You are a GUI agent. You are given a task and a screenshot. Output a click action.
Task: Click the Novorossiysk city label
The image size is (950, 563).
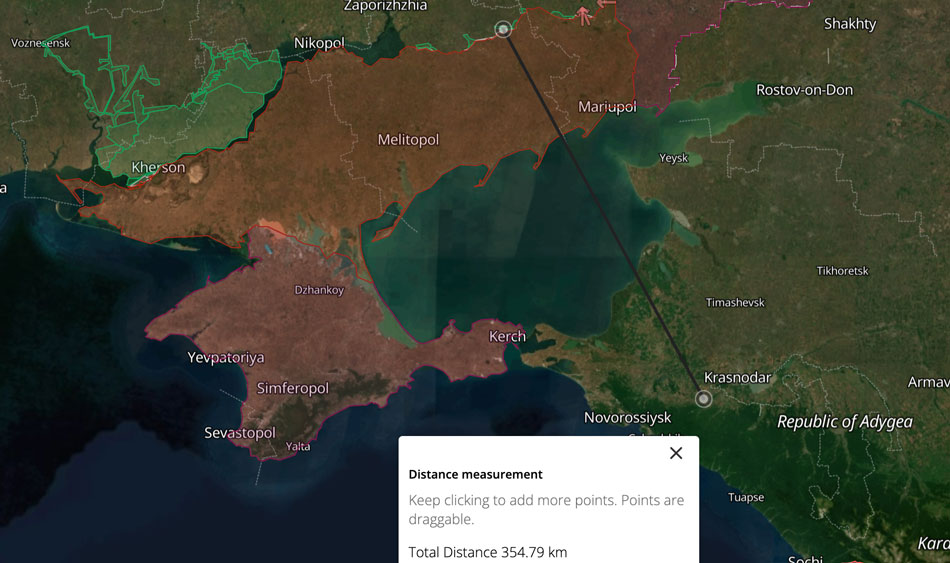(x=628, y=418)
